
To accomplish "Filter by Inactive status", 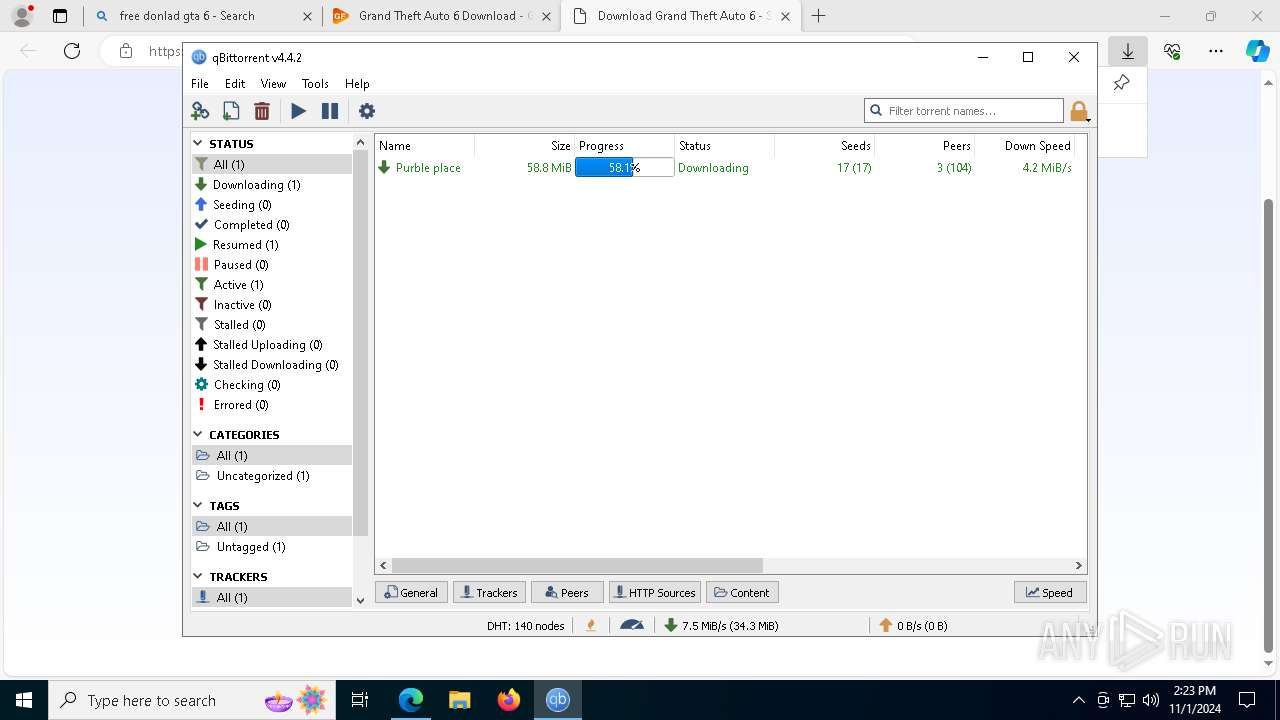I will click(272, 304).
